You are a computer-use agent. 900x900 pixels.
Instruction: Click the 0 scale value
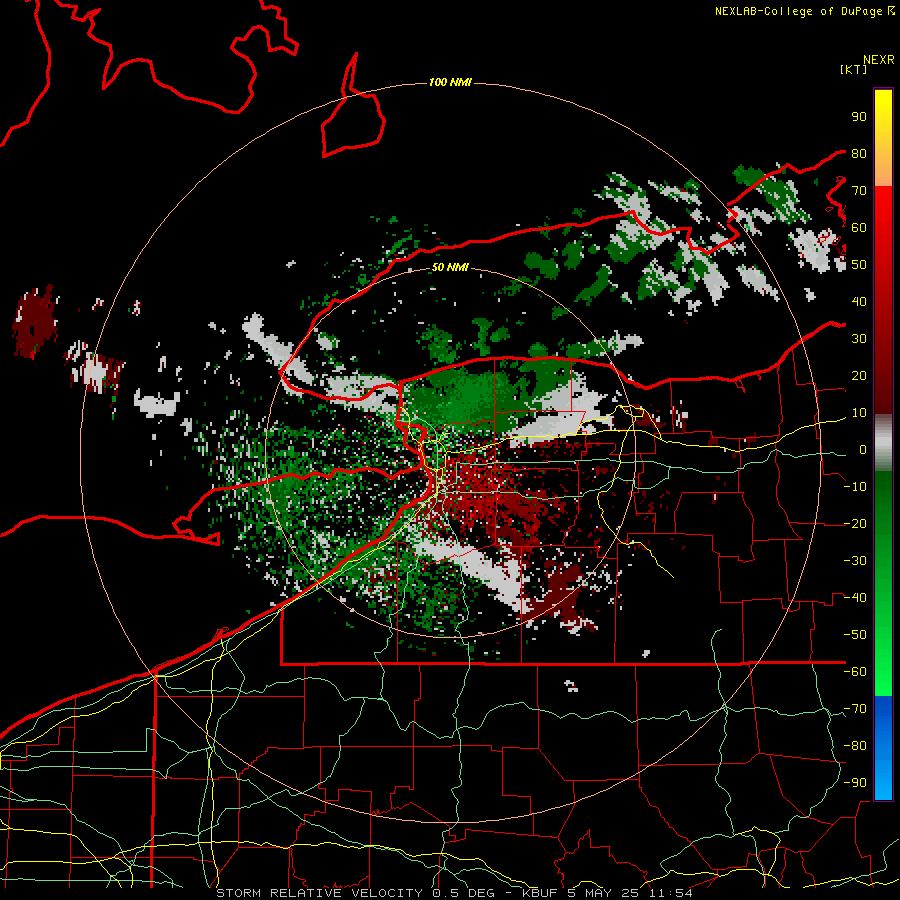pos(863,449)
